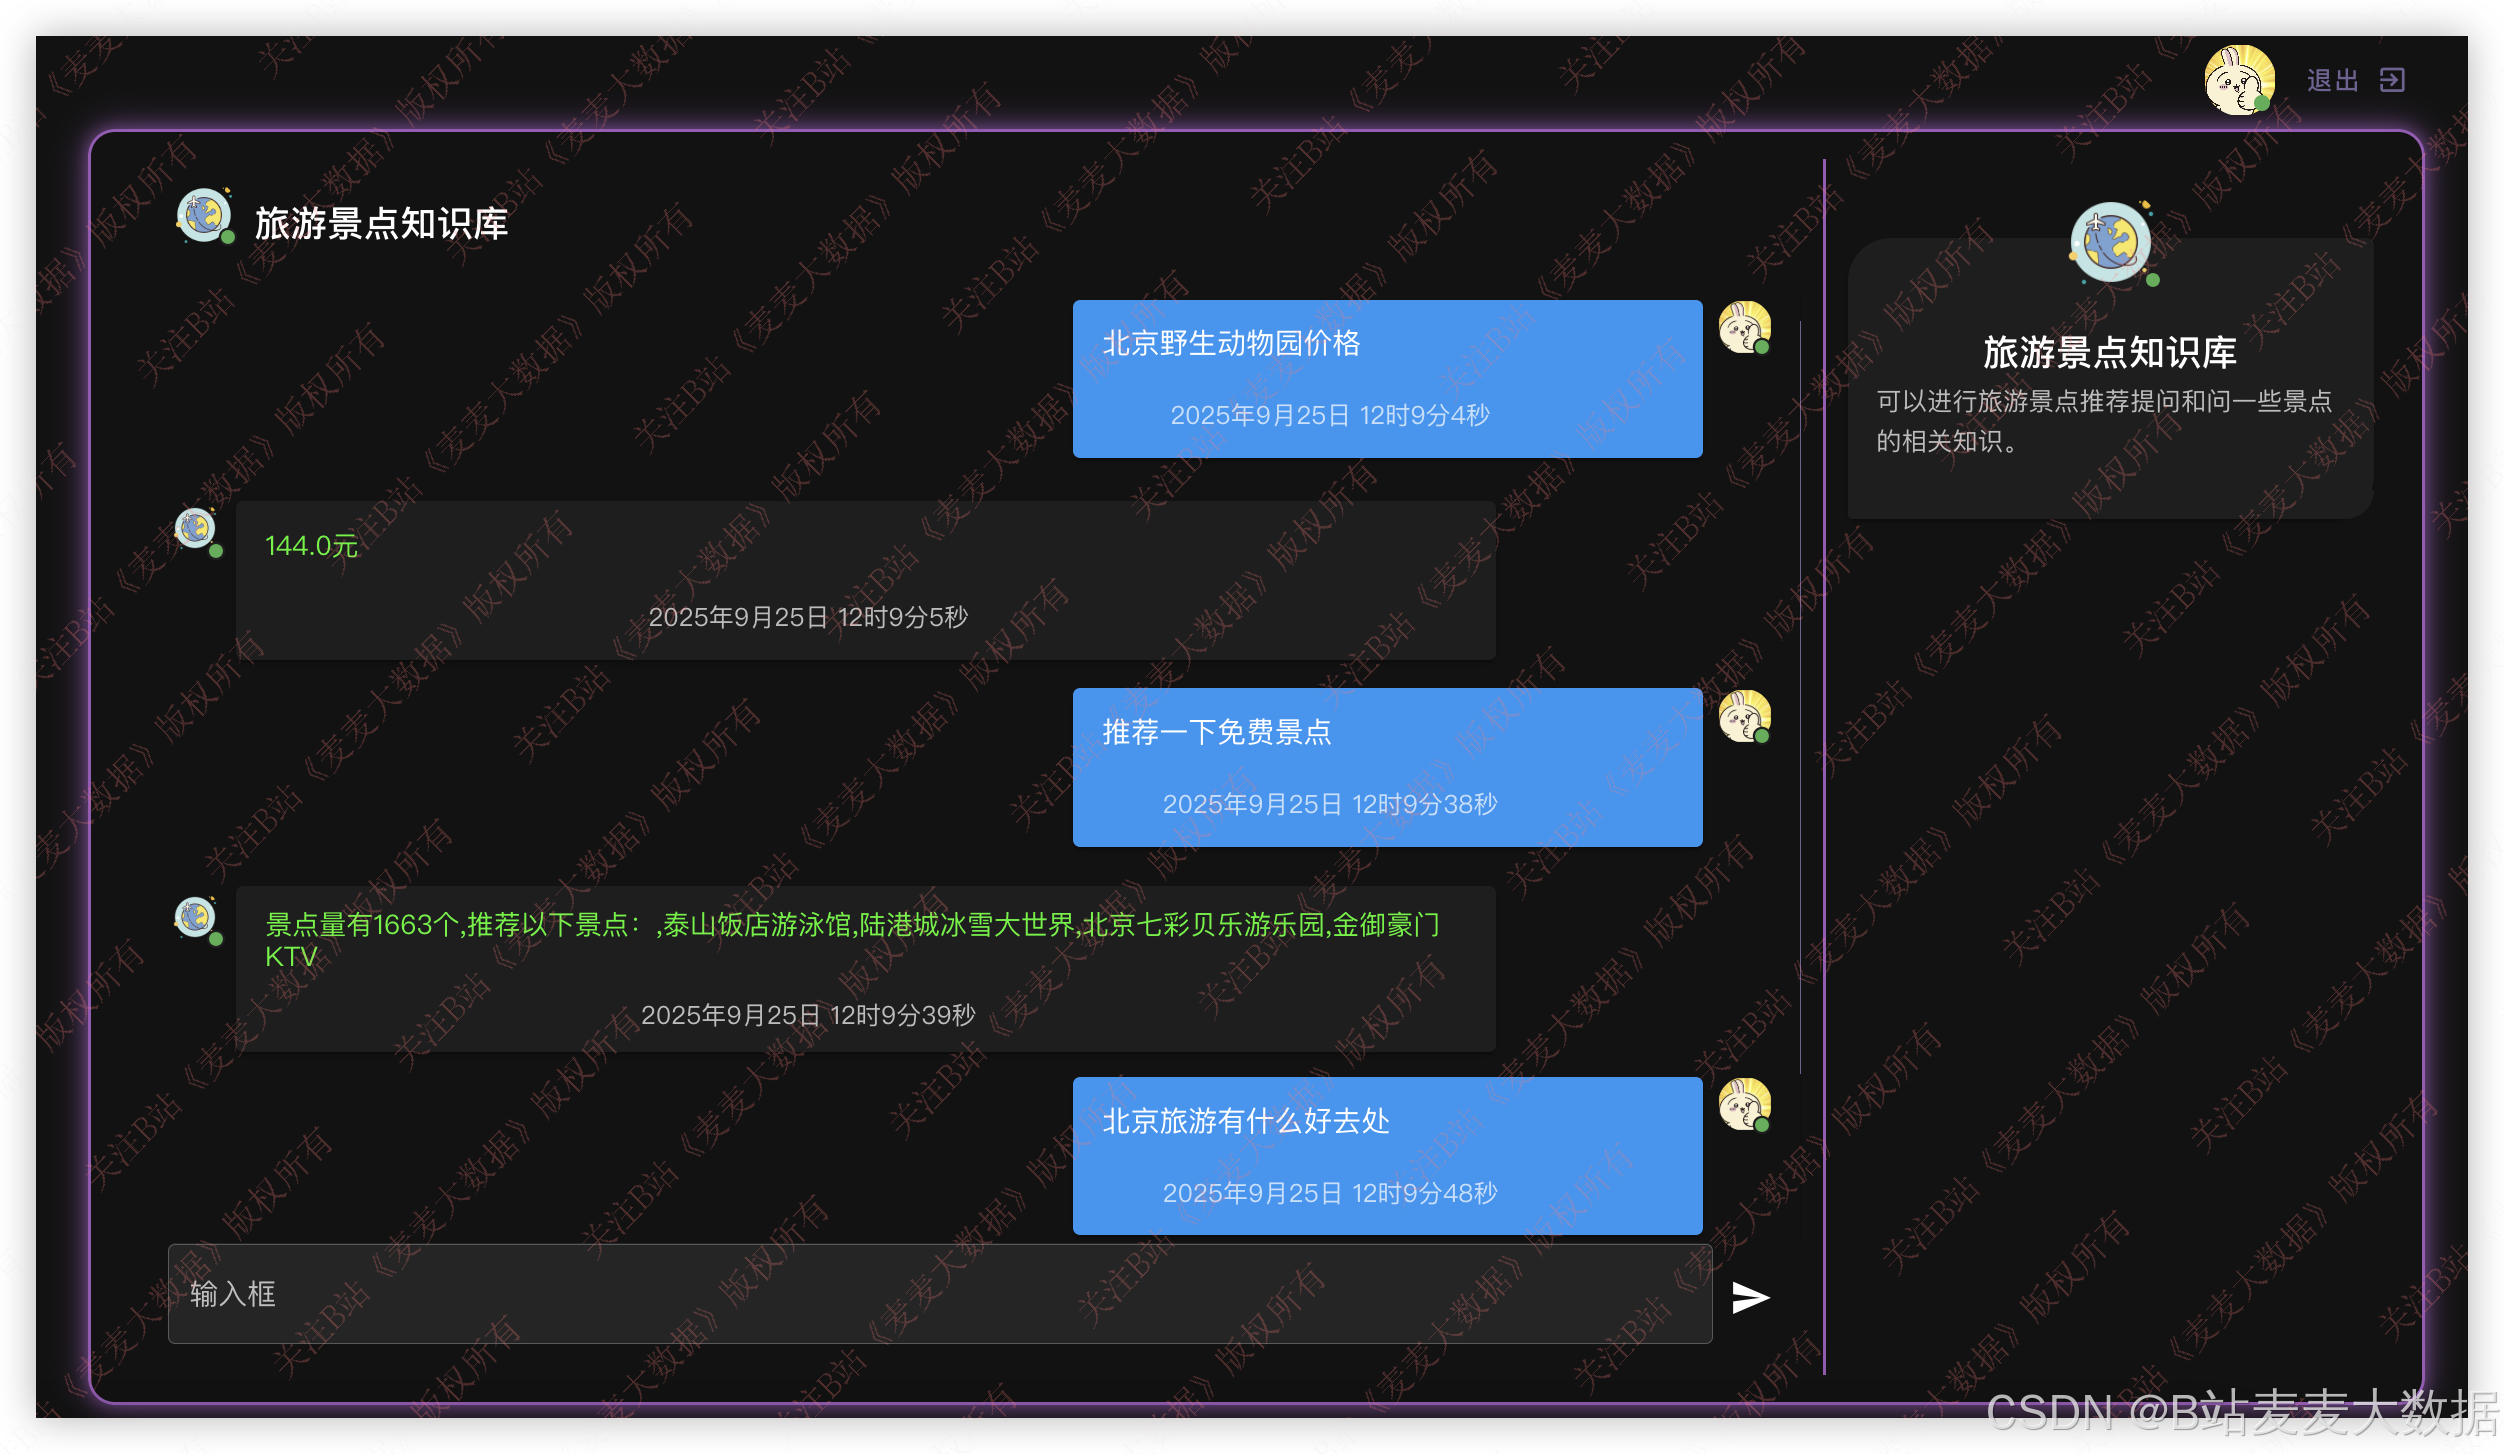The image size is (2504, 1454).
Task: Click the message text 推荐一下免费景点
Action: coord(1217,732)
